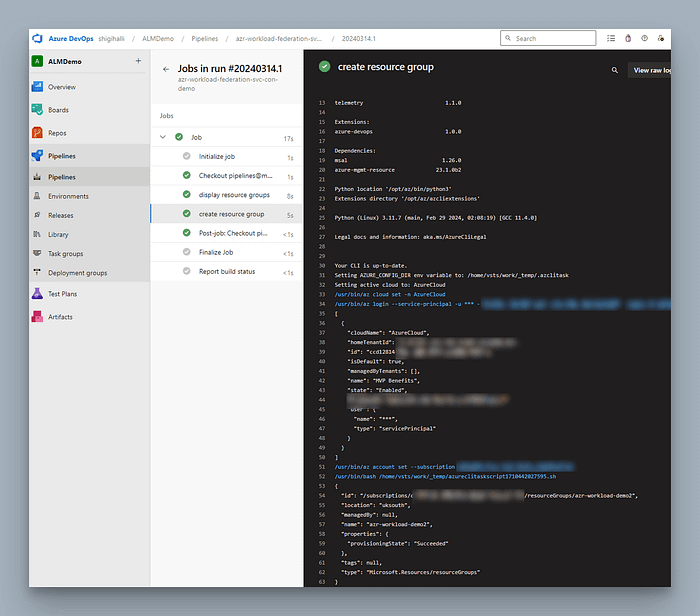Open the Repos section icon

(x=38, y=133)
